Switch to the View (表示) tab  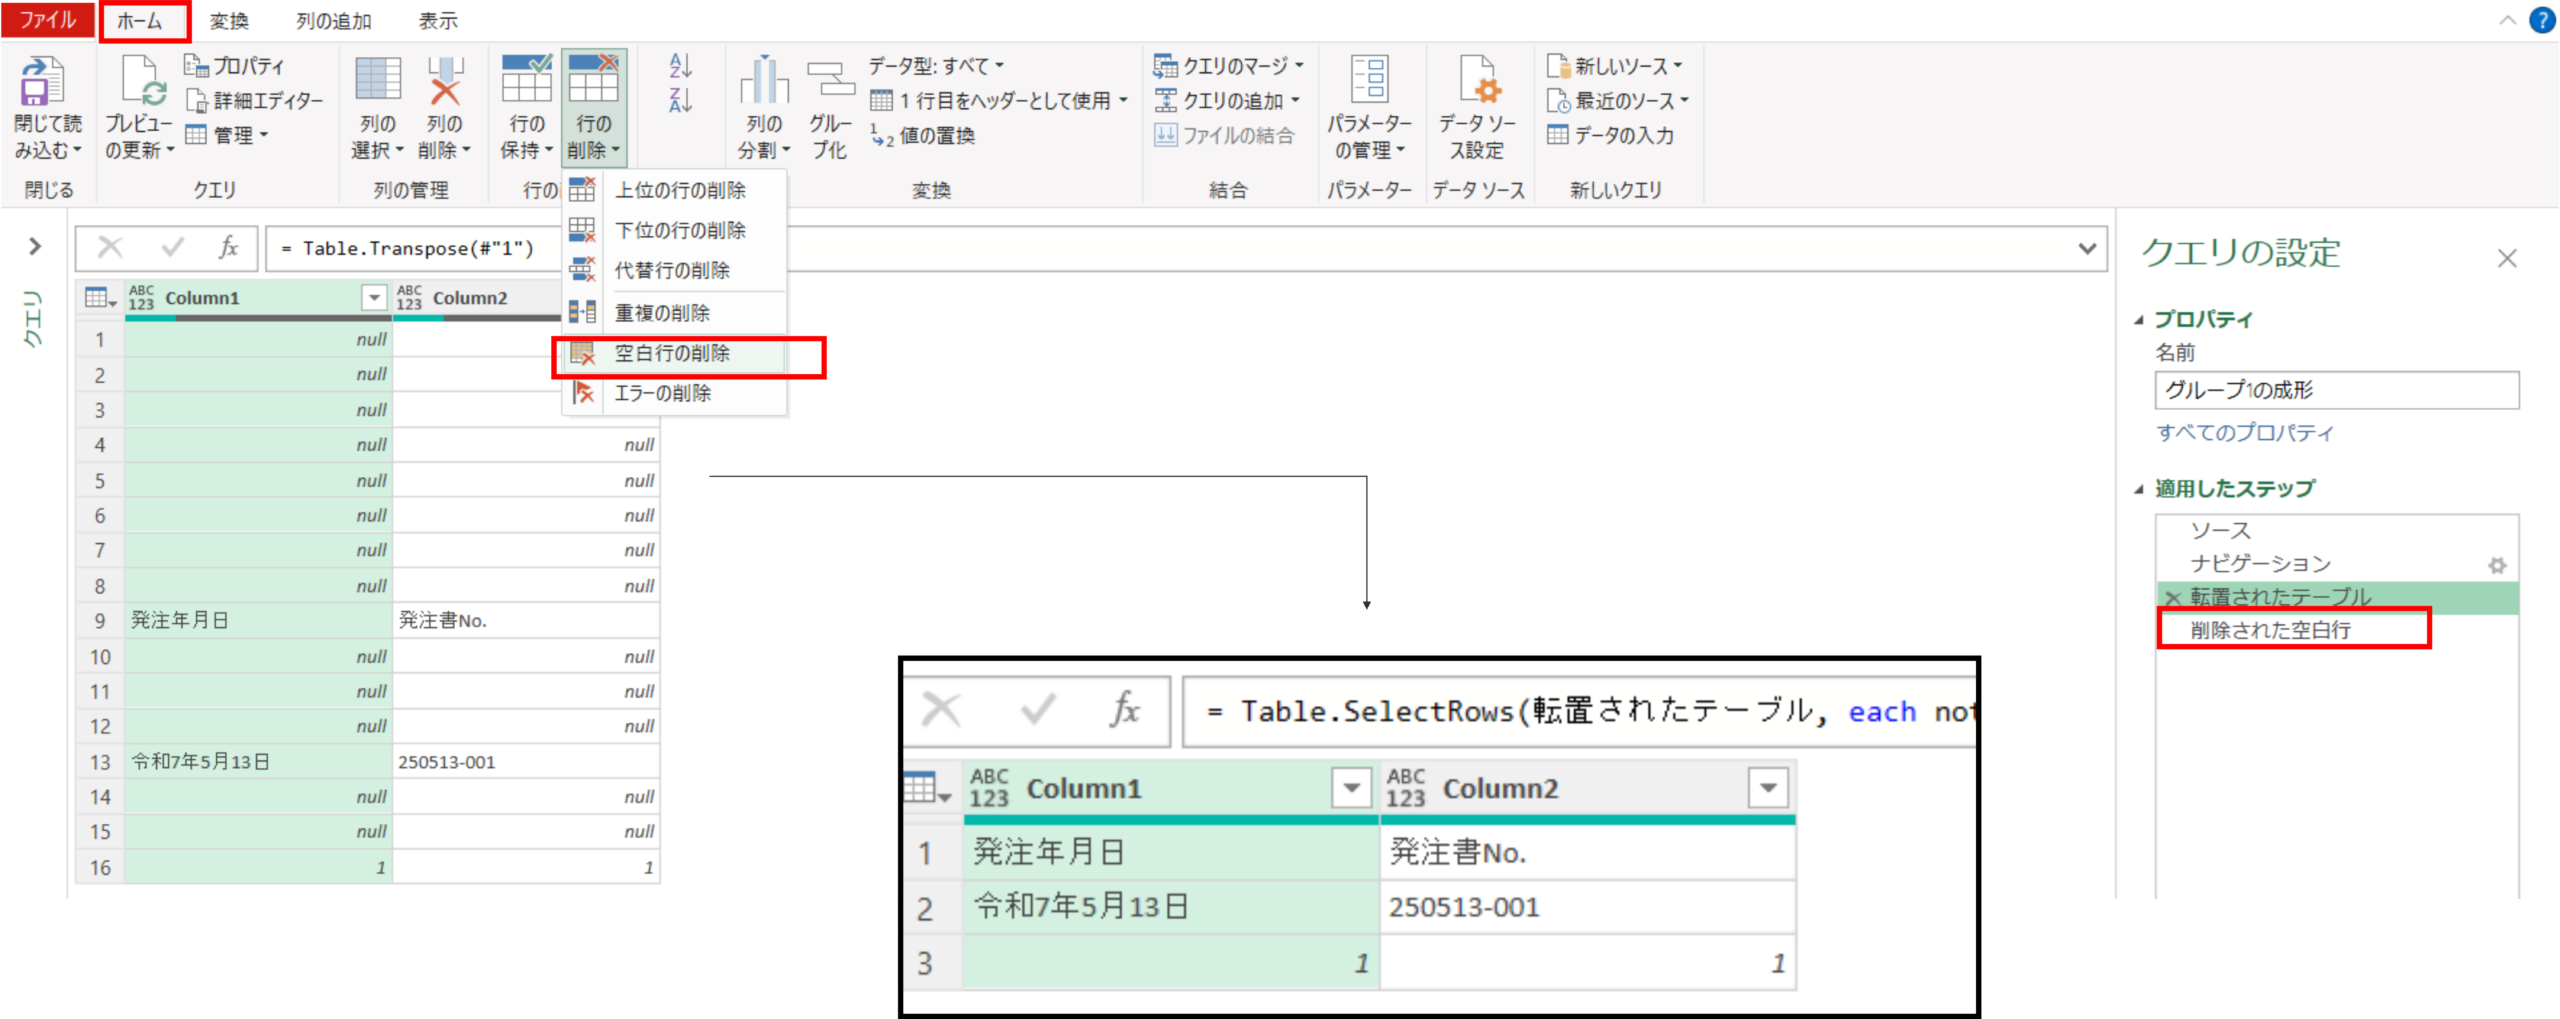point(438,21)
